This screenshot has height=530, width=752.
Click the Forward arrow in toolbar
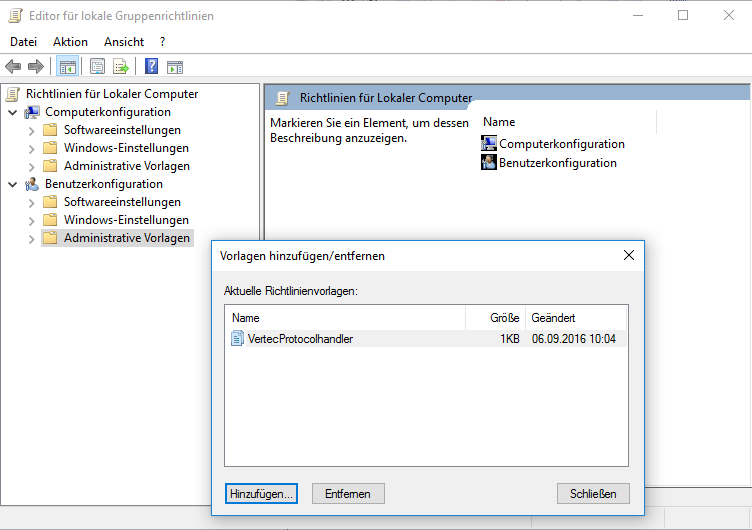point(36,67)
